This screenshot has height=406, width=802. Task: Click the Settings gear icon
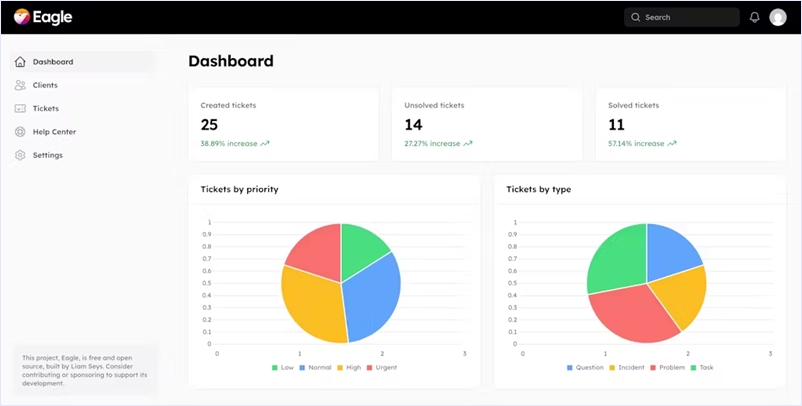point(20,155)
